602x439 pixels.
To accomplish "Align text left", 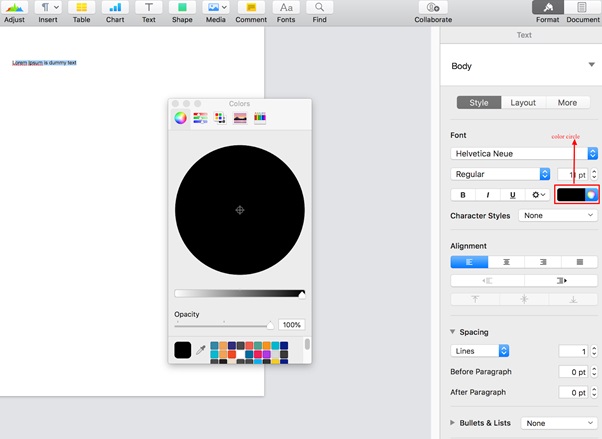I will 469,262.
